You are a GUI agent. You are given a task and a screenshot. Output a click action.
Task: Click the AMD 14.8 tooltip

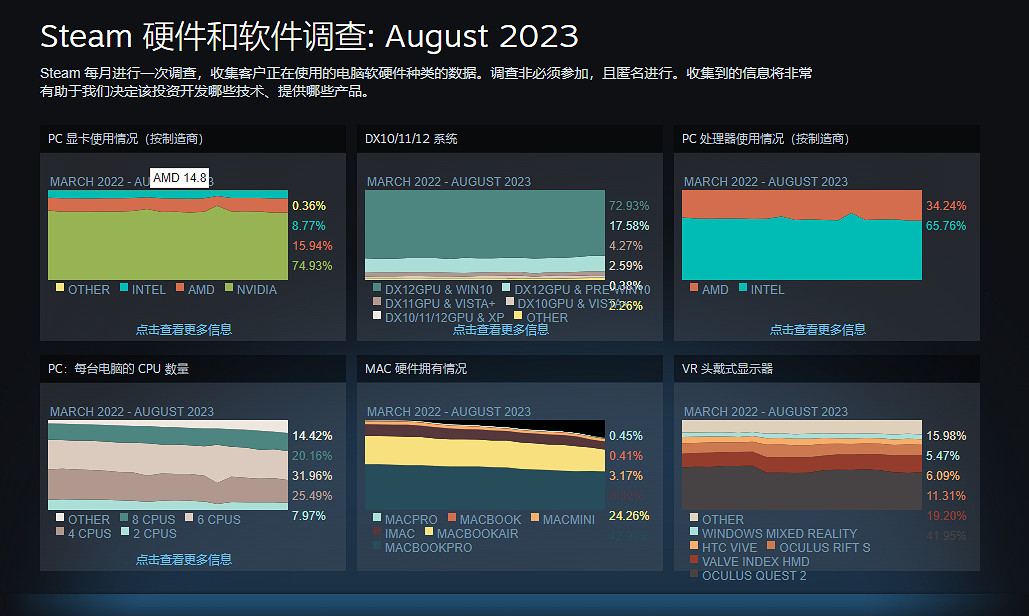point(179,177)
